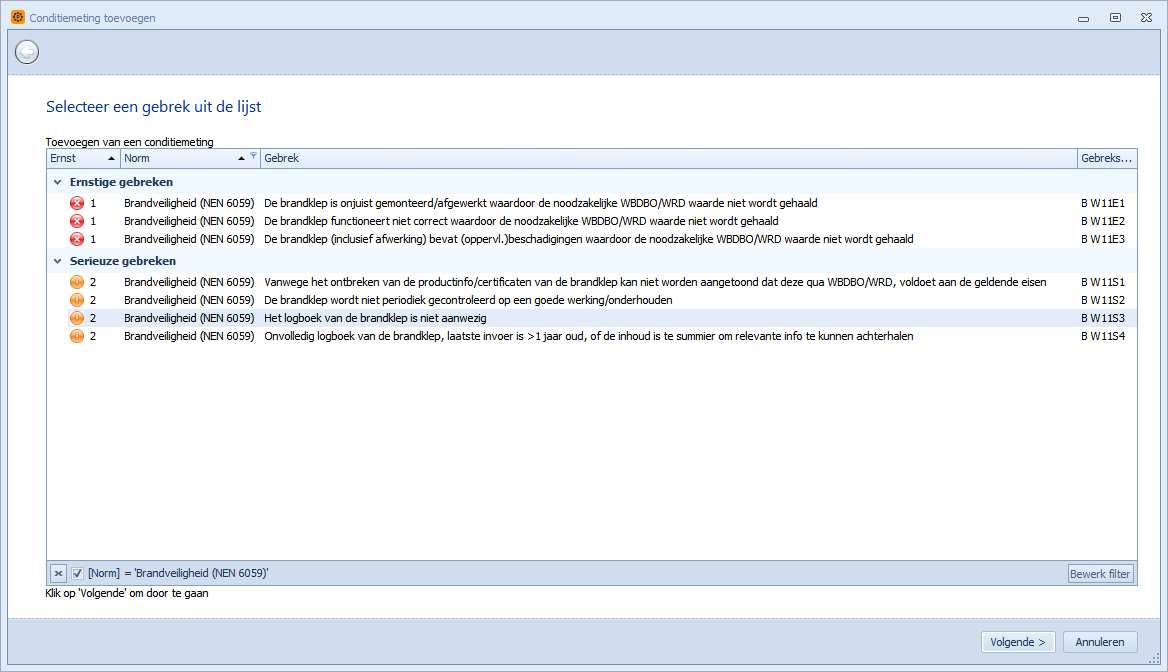Click the red severity icon for B W11E3

coord(77,239)
